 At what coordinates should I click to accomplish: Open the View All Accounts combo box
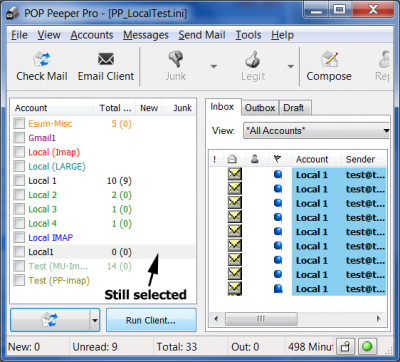[x=317, y=130]
